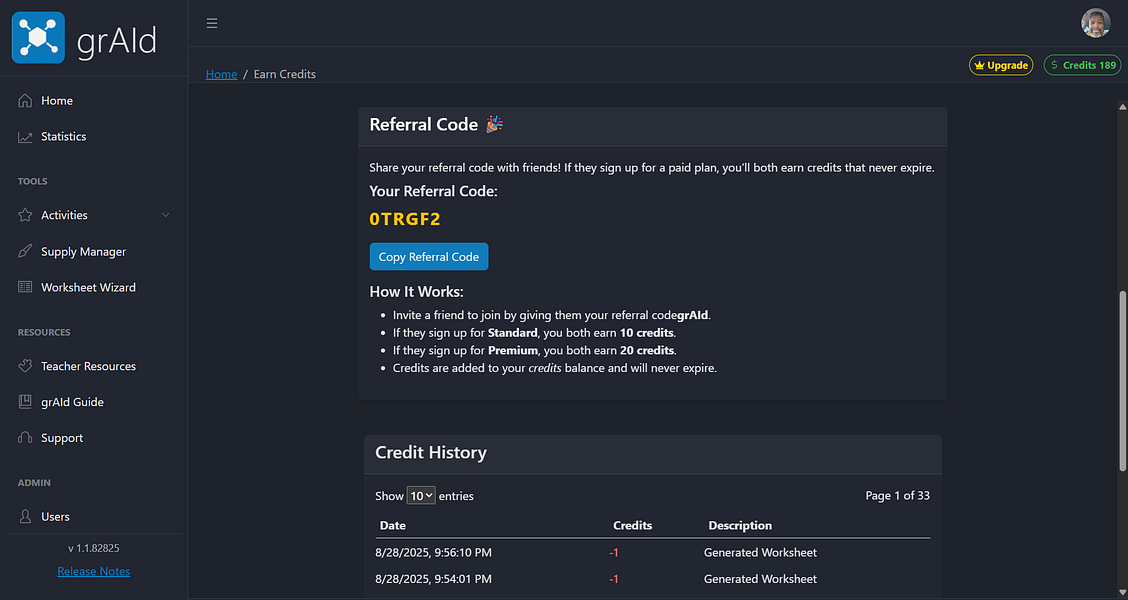Click the Home house icon in sidebar
1128x600 pixels.
point(25,101)
